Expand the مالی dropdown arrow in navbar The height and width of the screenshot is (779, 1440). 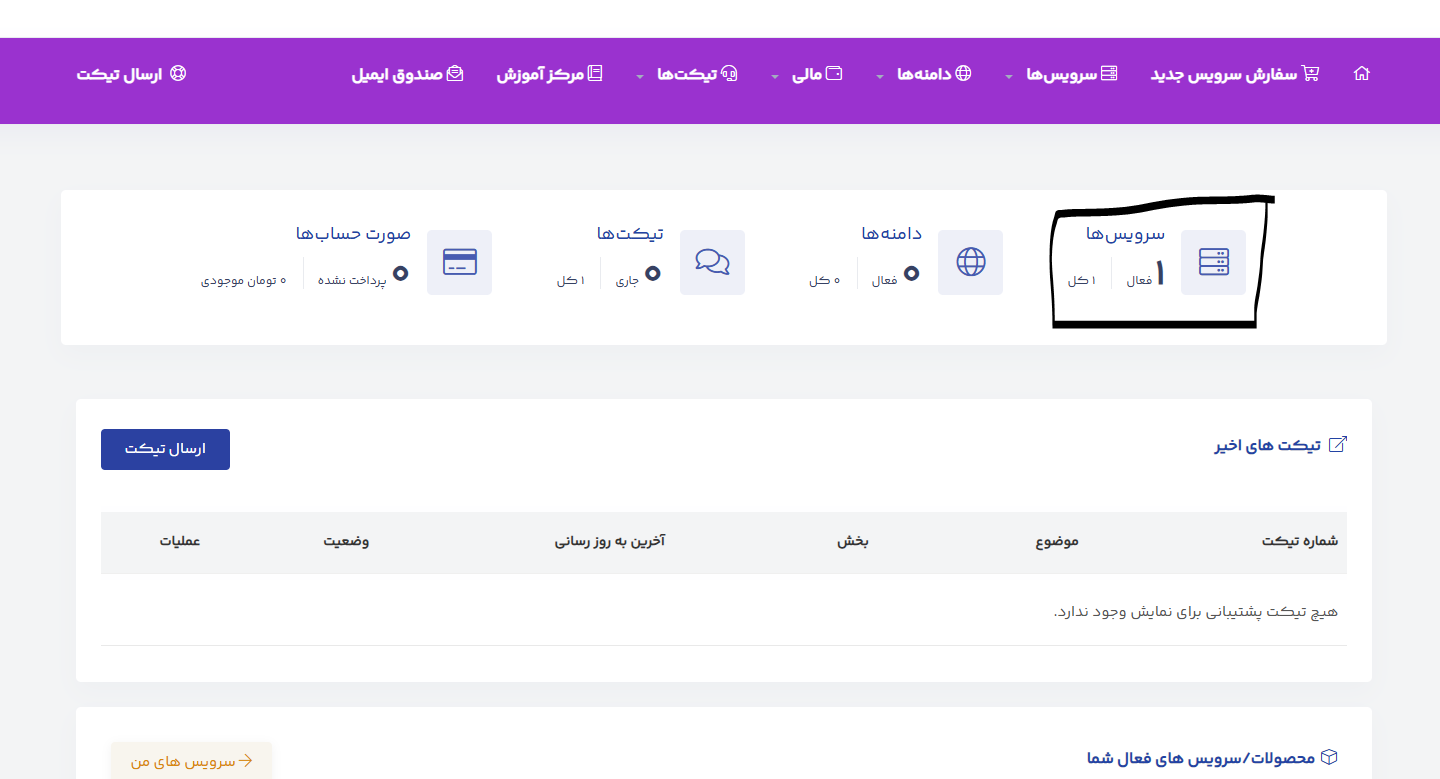point(776,76)
